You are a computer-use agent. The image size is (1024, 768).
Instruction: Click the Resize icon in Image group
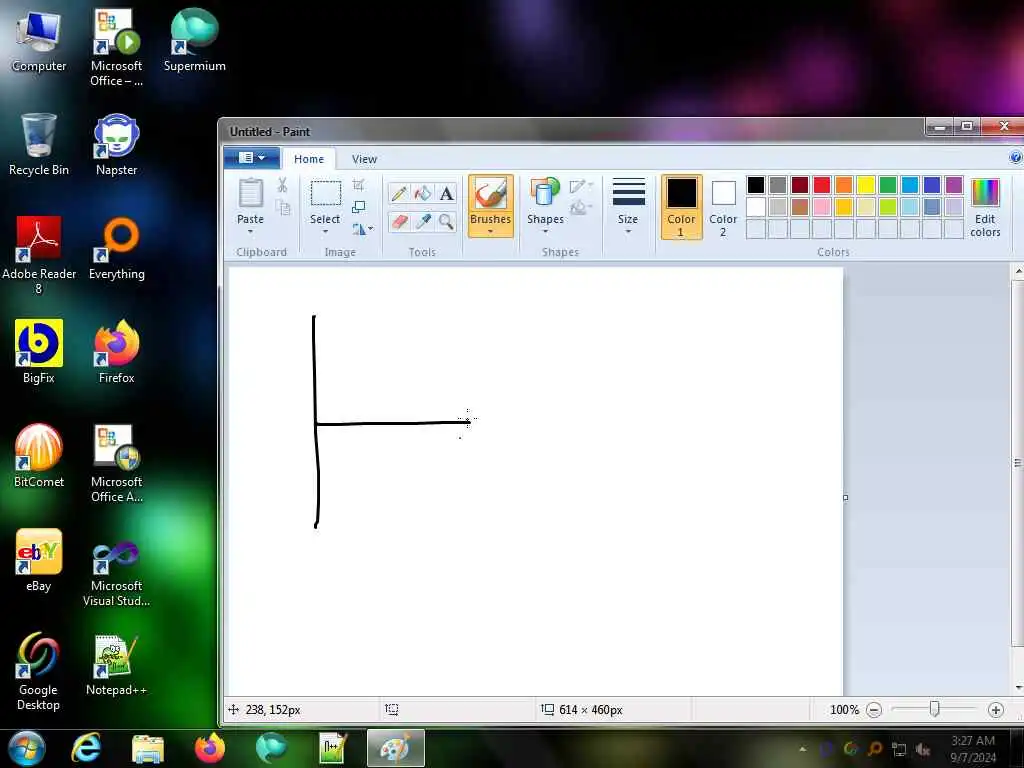359,208
